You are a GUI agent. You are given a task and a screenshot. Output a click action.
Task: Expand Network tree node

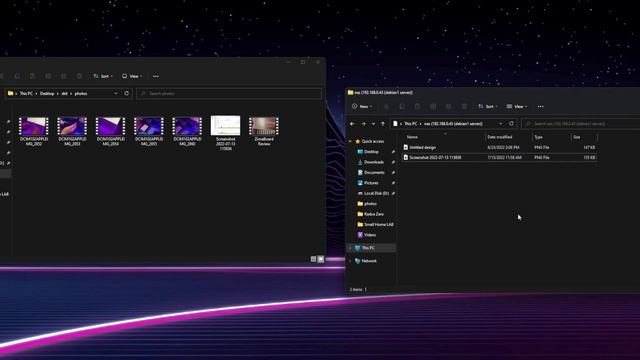(x=350, y=261)
